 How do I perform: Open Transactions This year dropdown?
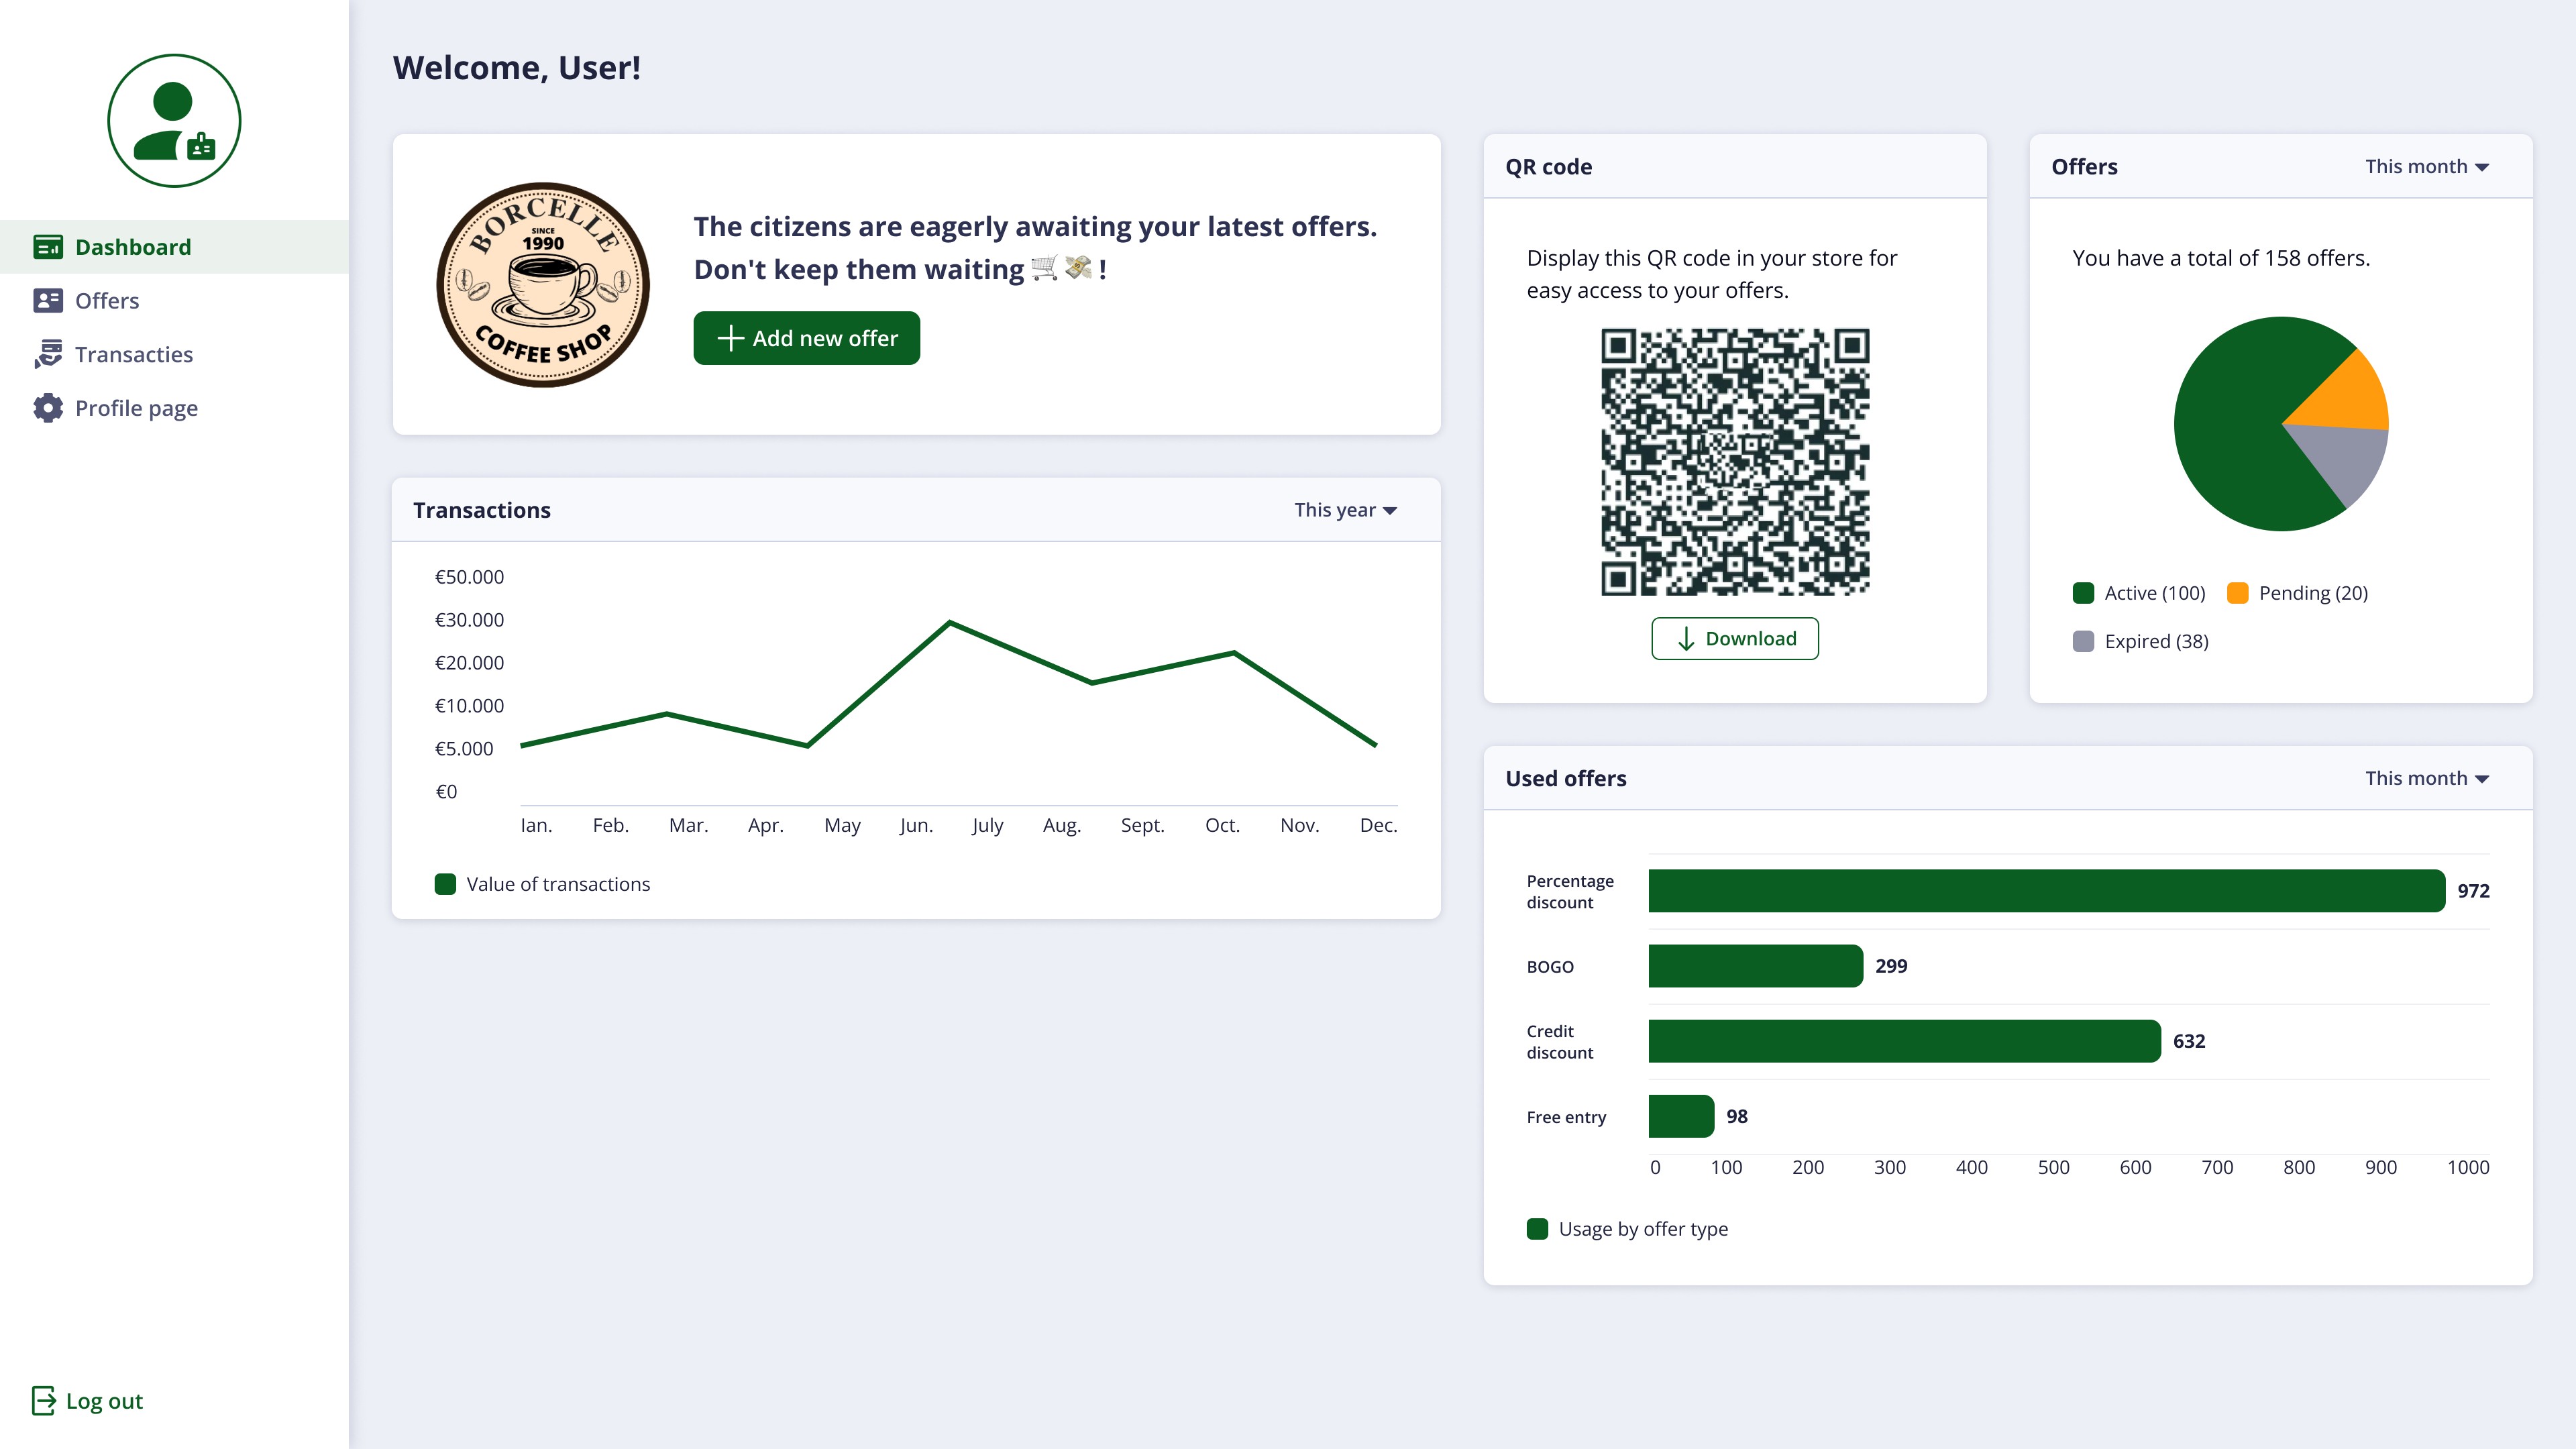1345,510
